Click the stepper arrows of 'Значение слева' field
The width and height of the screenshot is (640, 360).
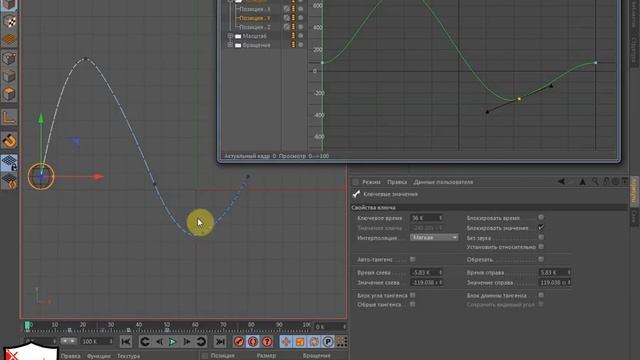coord(440,282)
